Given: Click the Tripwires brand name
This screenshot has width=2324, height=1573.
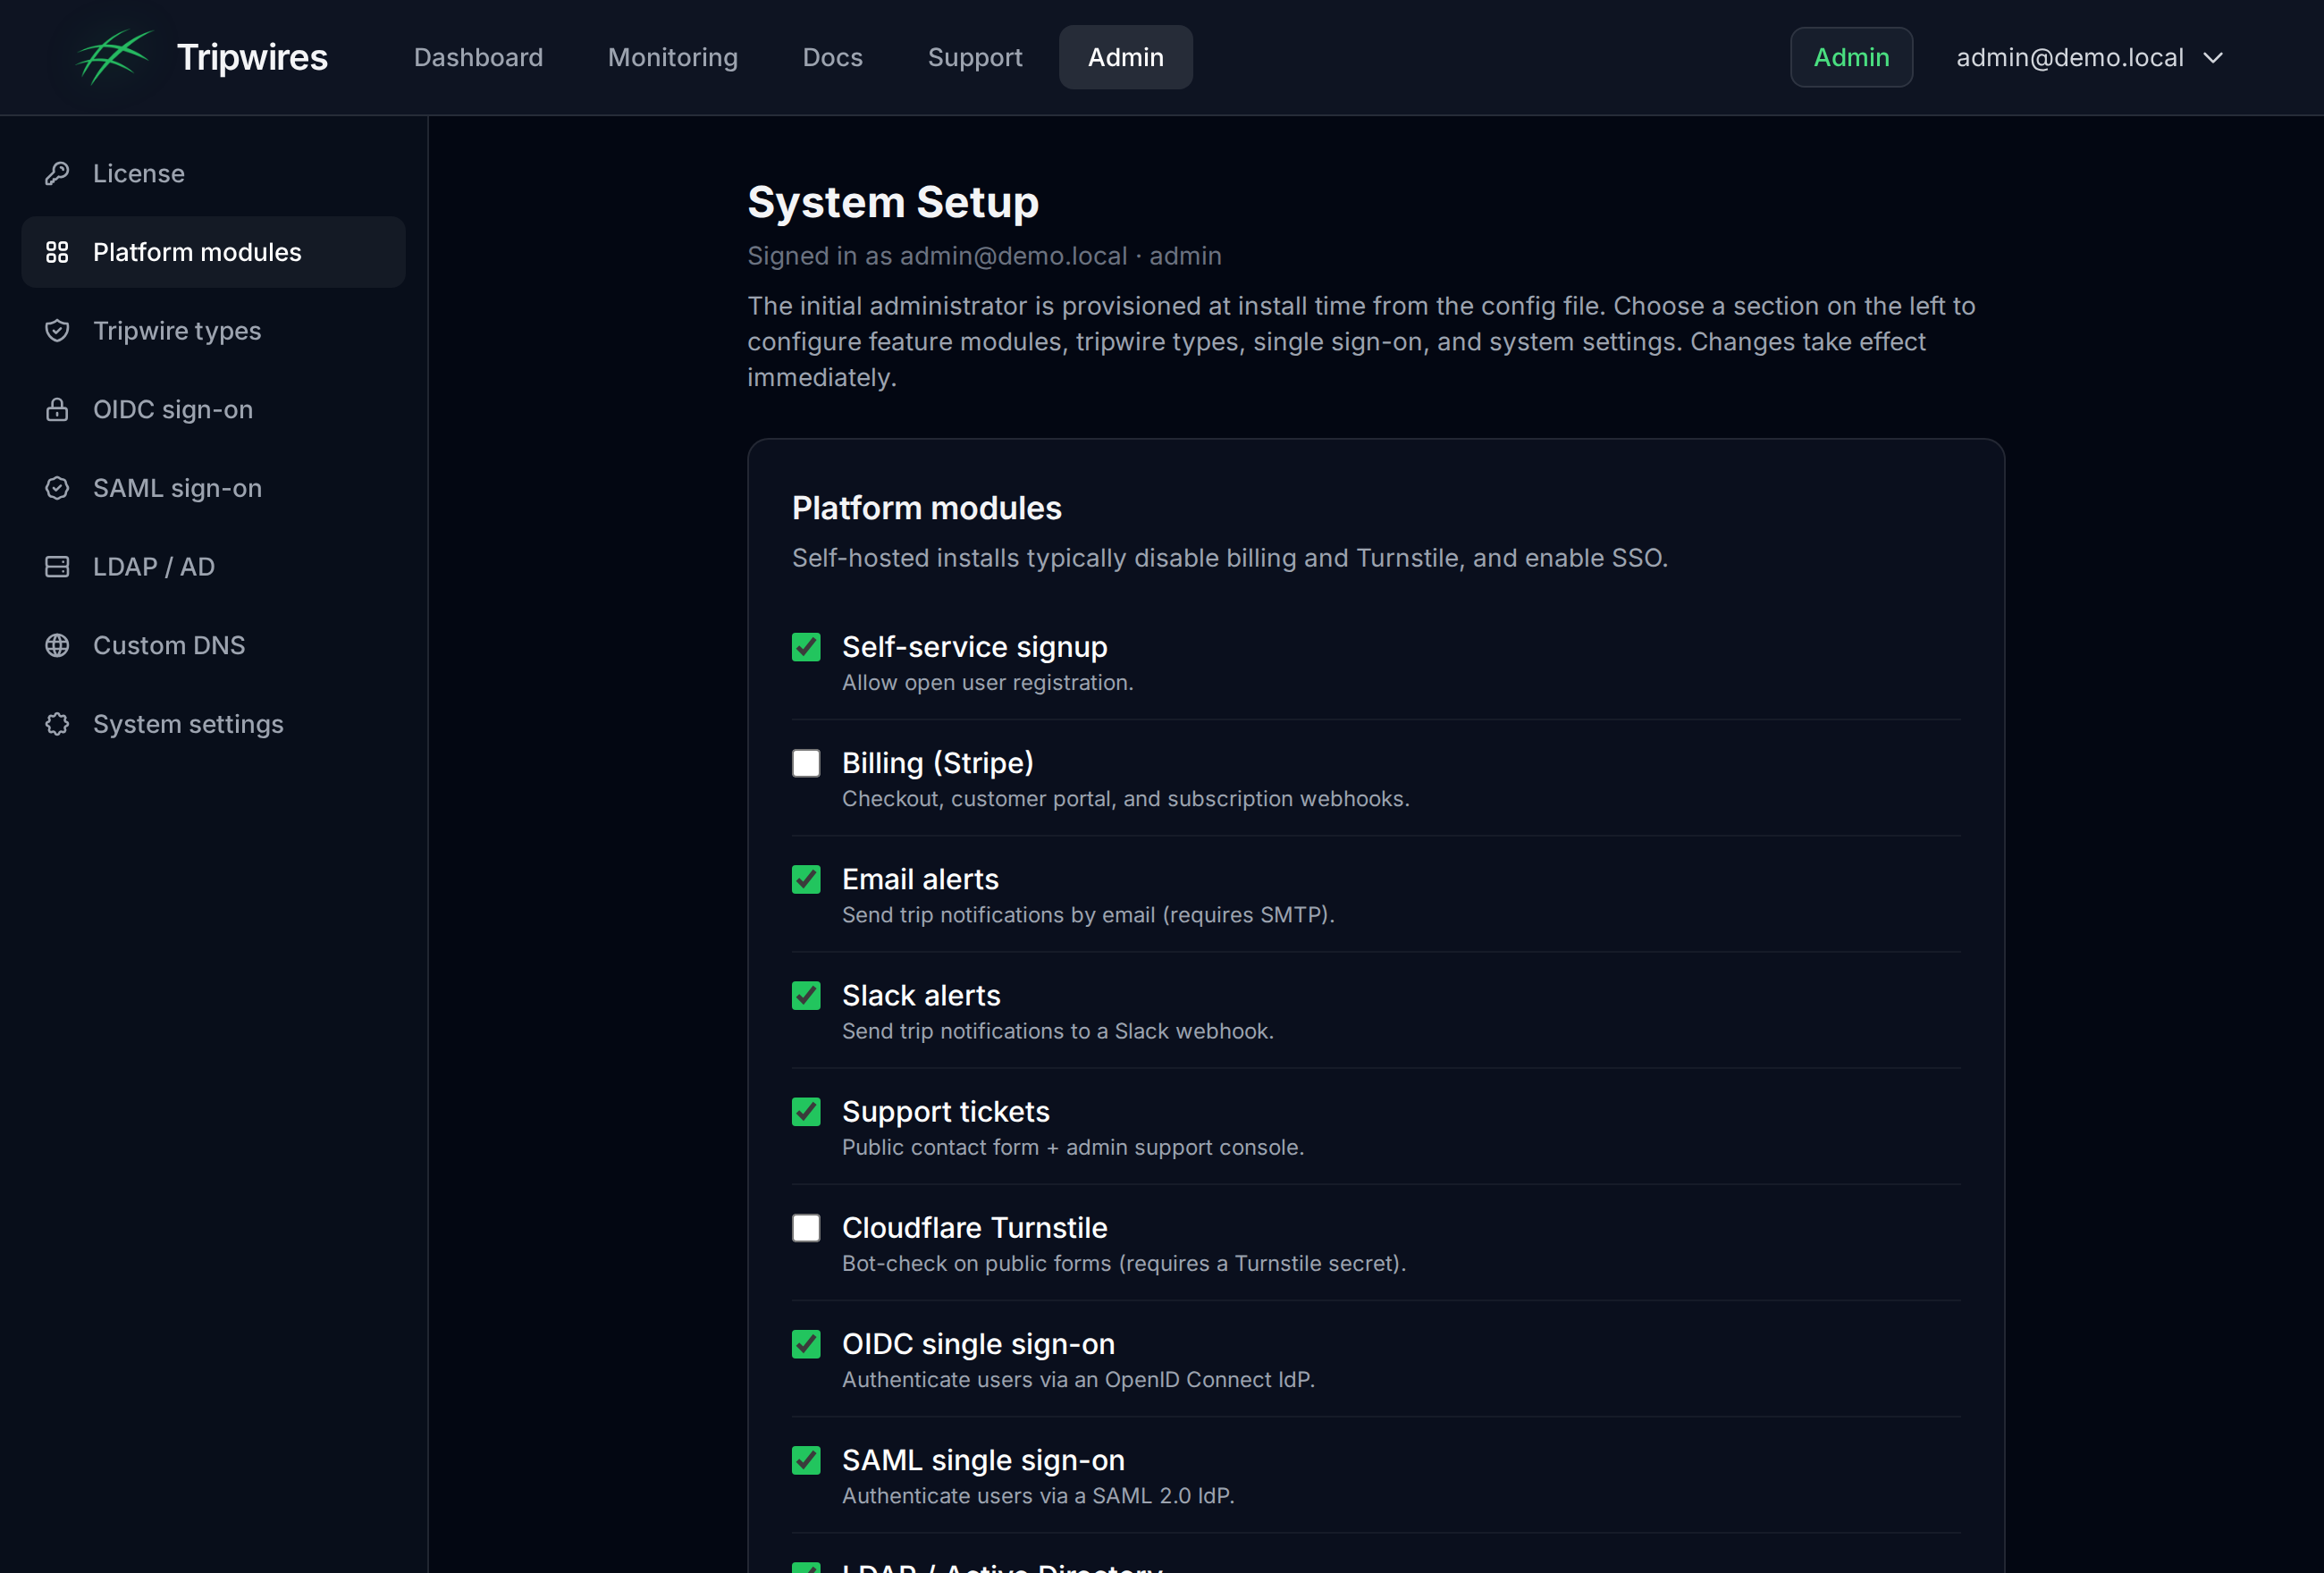Looking at the screenshot, I should pos(252,57).
